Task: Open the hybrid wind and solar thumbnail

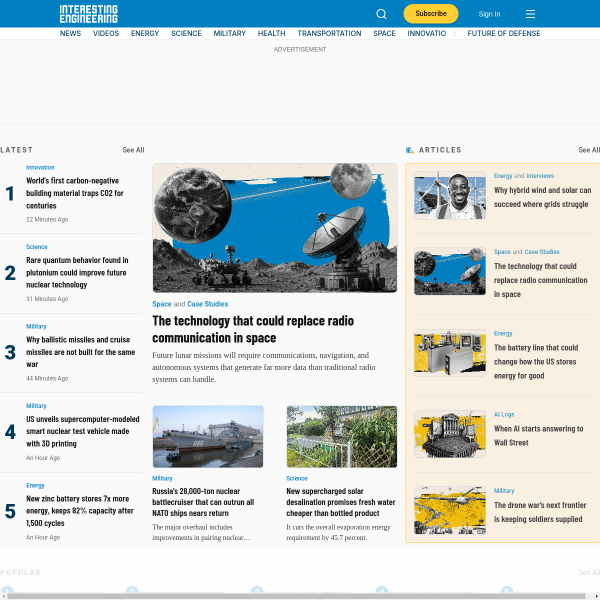Action: 450,196
